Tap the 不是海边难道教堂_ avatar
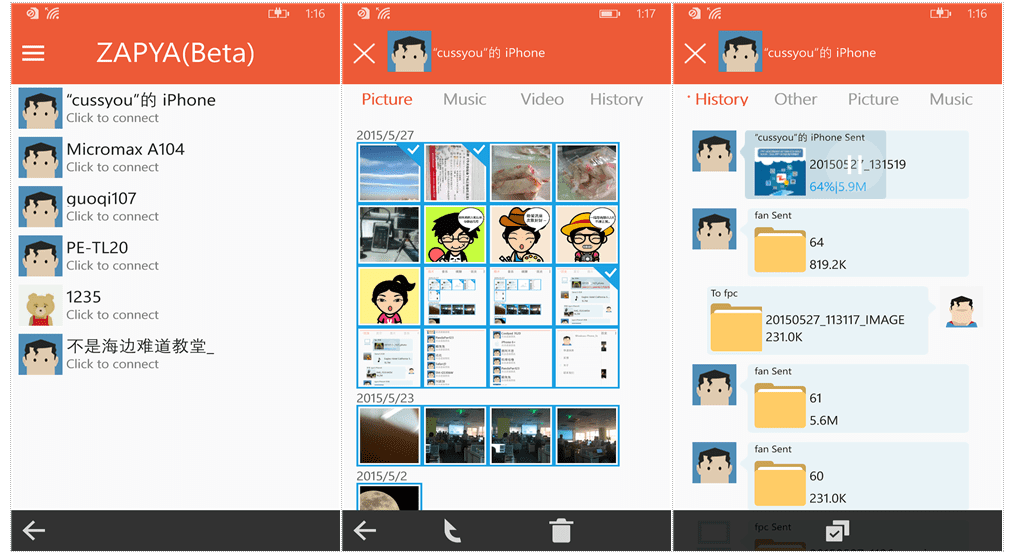Viewport: 1015px width, 555px height. pos(40,354)
